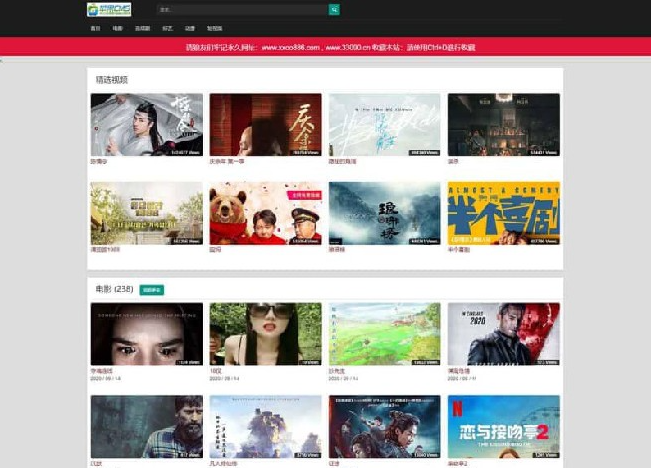Screen dimensions: 651x468
Task: Click the 精选视频 section heading
Action: point(112,80)
